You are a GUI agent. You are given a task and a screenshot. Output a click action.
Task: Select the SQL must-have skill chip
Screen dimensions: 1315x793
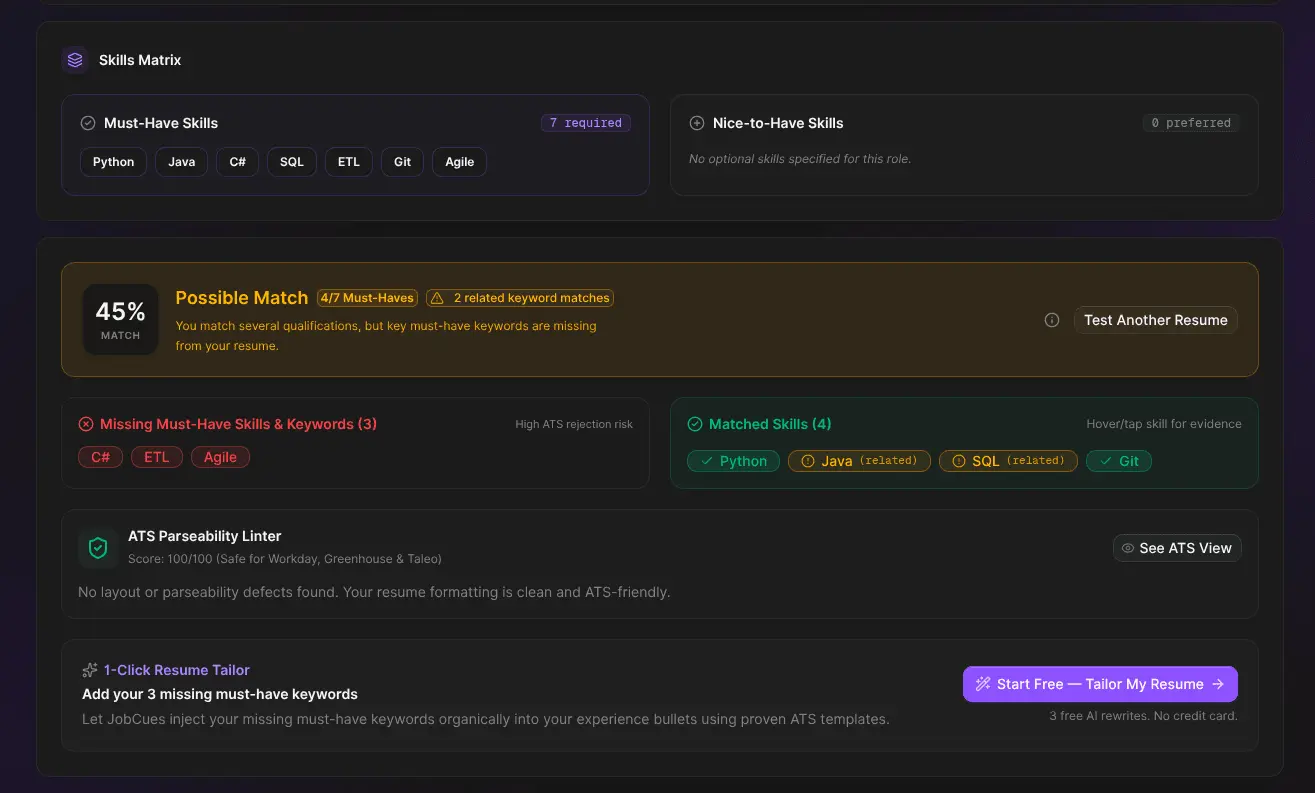pos(292,162)
